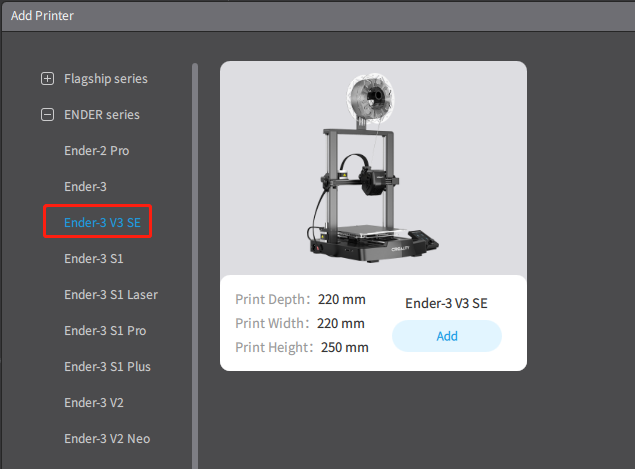635x469 pixels.
Task: Select Ender-3 S1 Pro model
Action: (x=105, y=330)
